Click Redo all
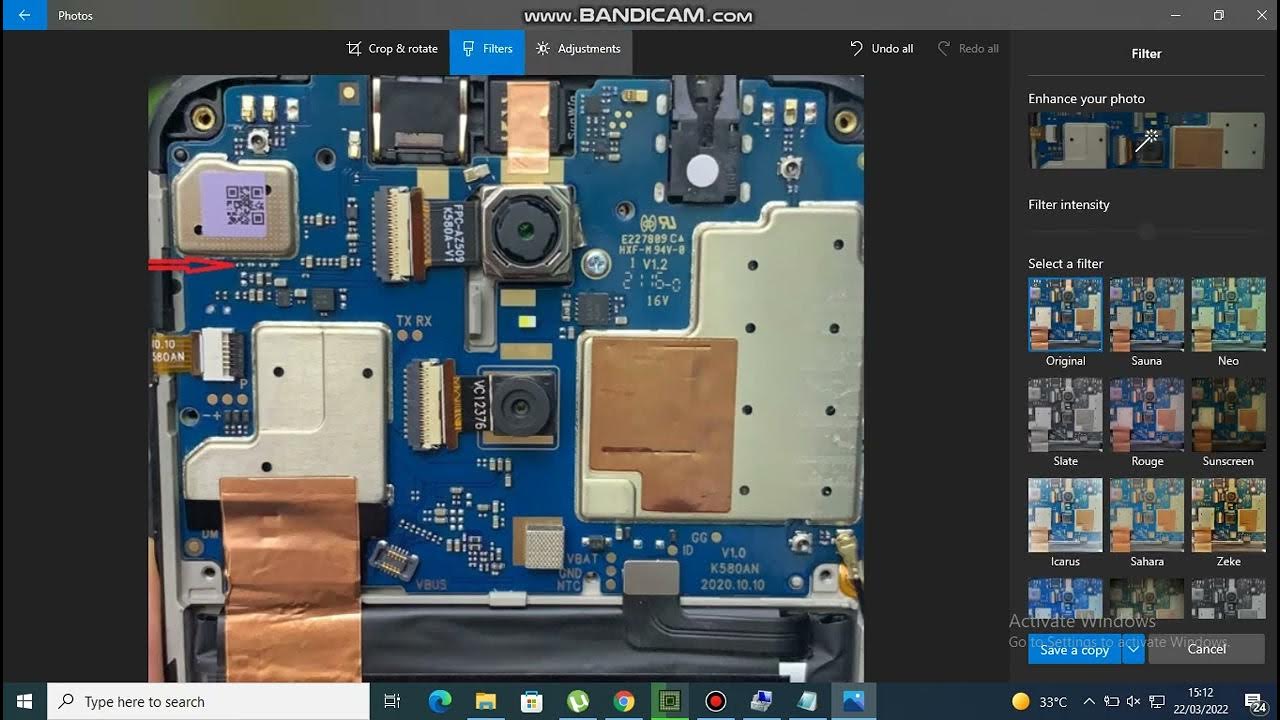This screenshot has width=1280, height=720. (968, 49)
